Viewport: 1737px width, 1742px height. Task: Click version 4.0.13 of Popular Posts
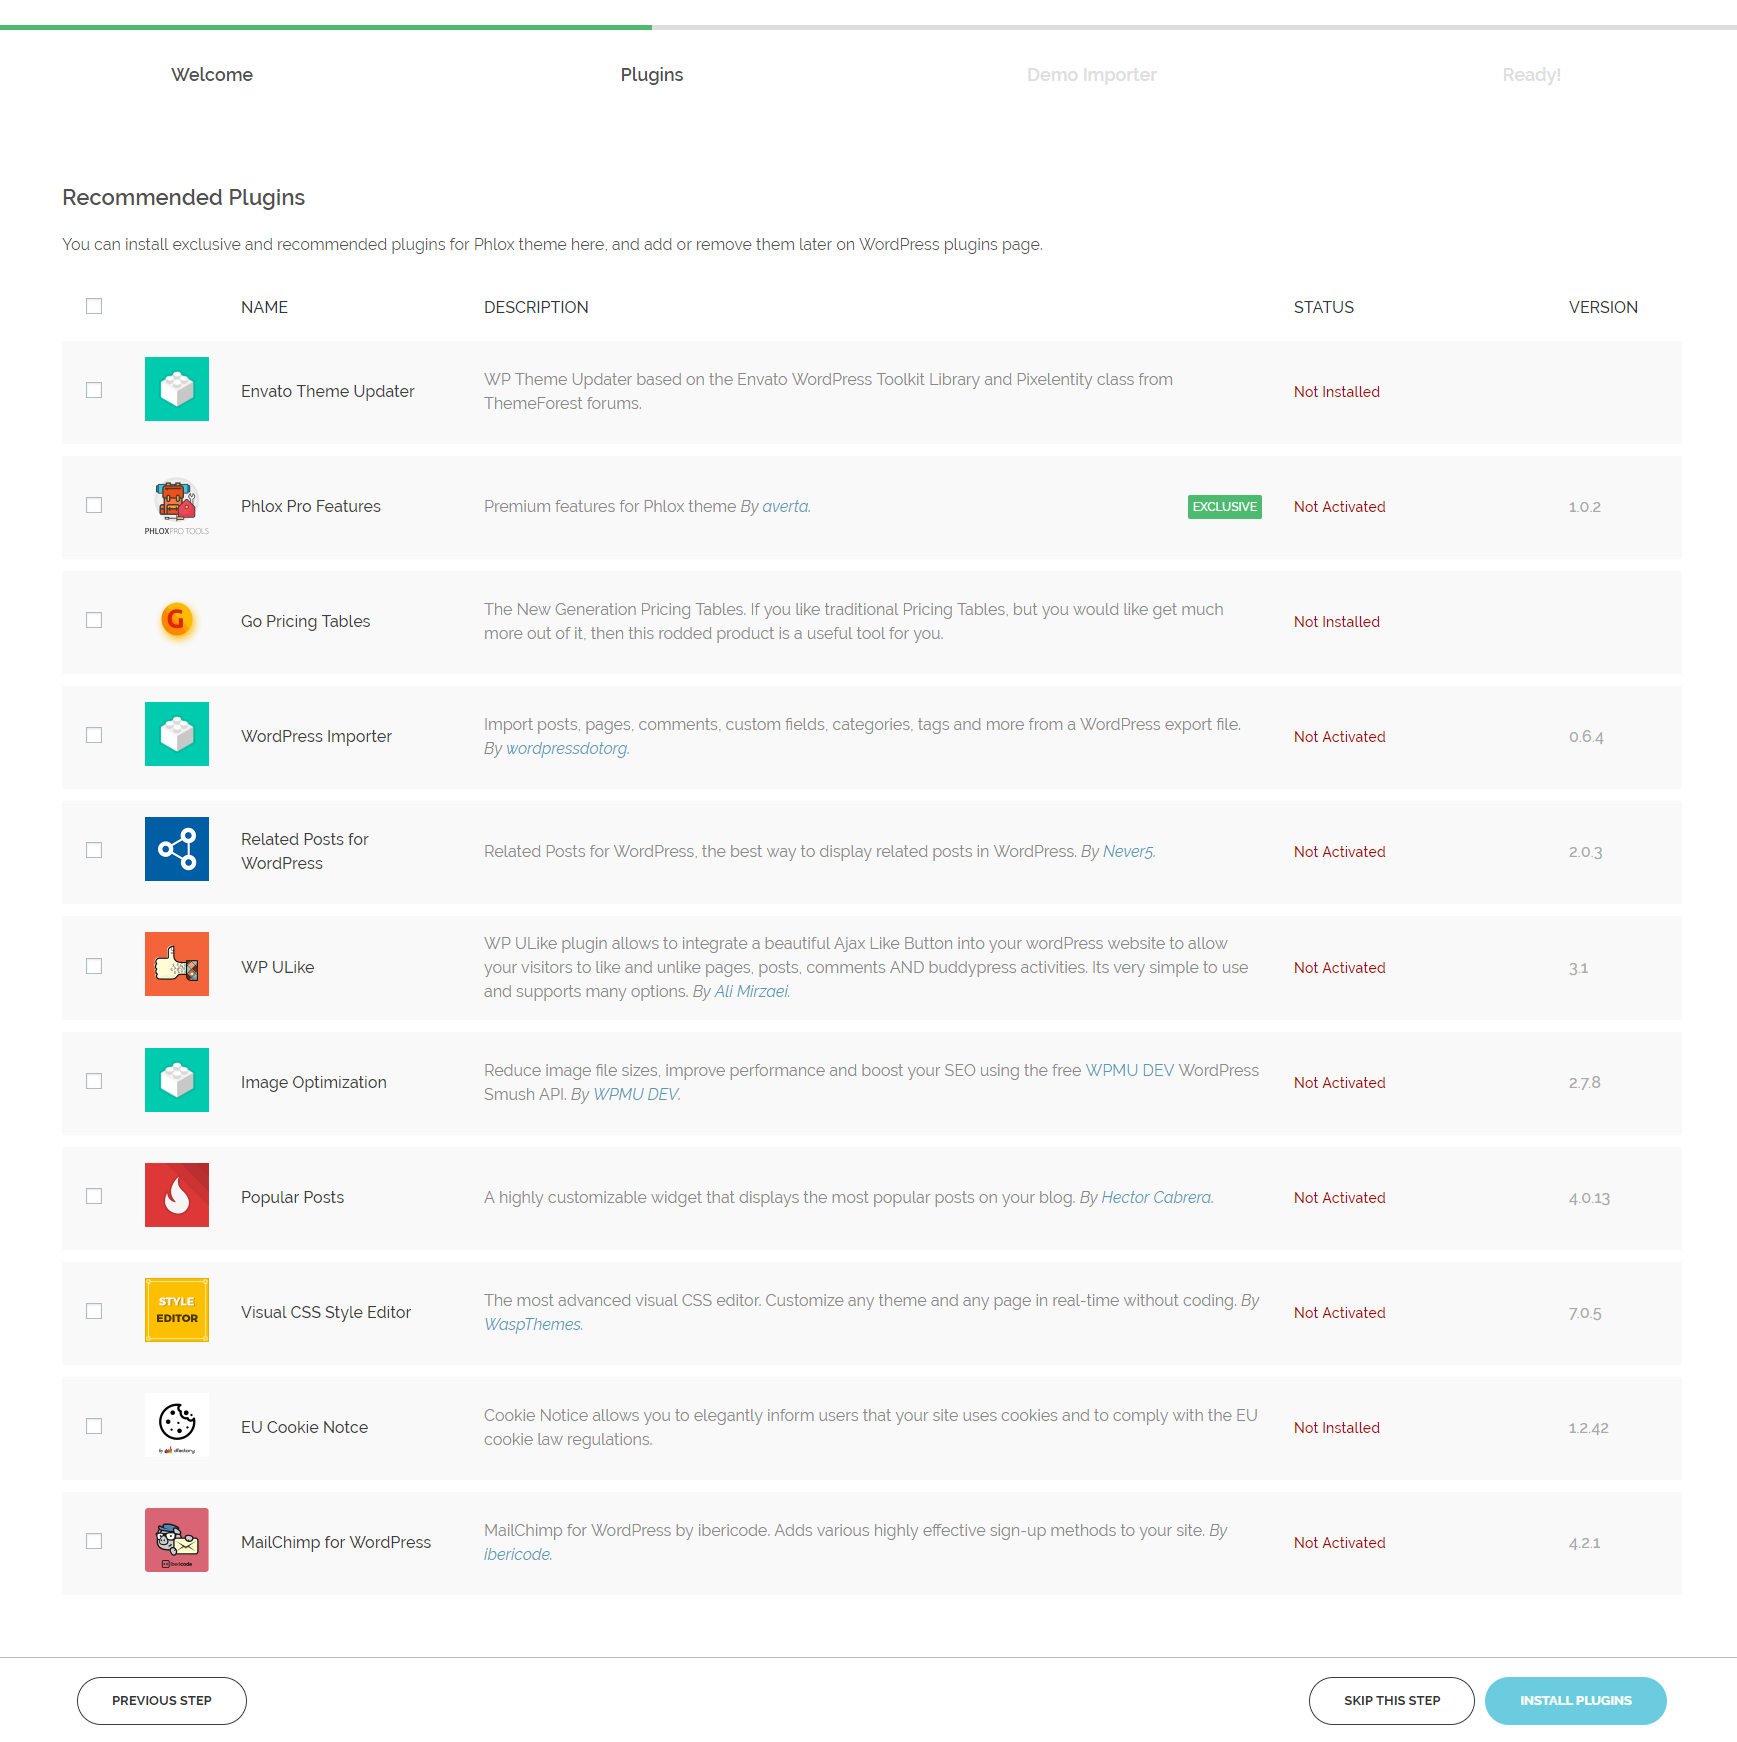pos(1589,1198)
